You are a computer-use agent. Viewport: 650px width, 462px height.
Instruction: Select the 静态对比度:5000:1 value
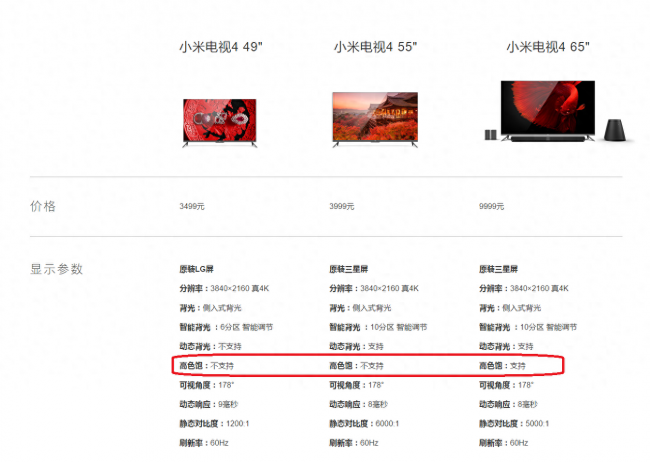point(514,423)
